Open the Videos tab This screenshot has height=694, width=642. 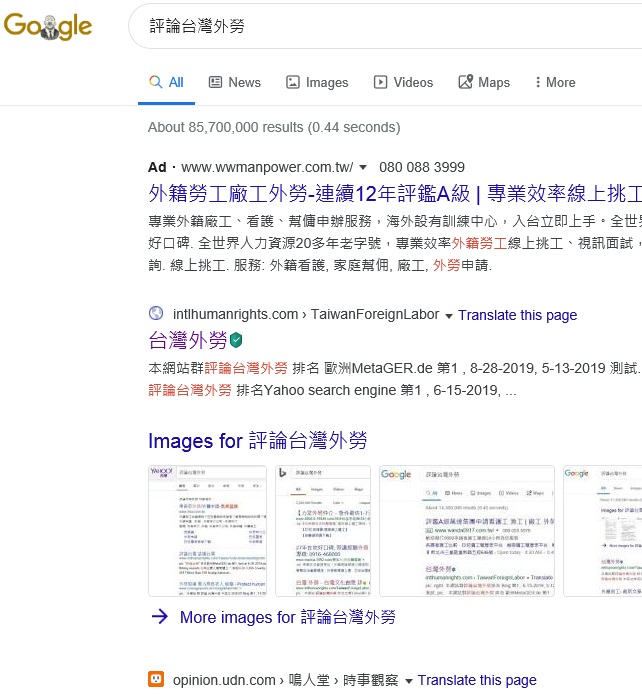pos(403,82)
